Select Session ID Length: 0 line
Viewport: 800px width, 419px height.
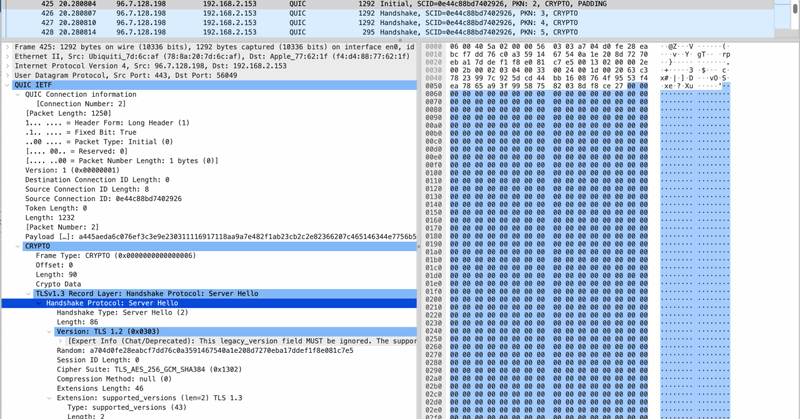97,360
